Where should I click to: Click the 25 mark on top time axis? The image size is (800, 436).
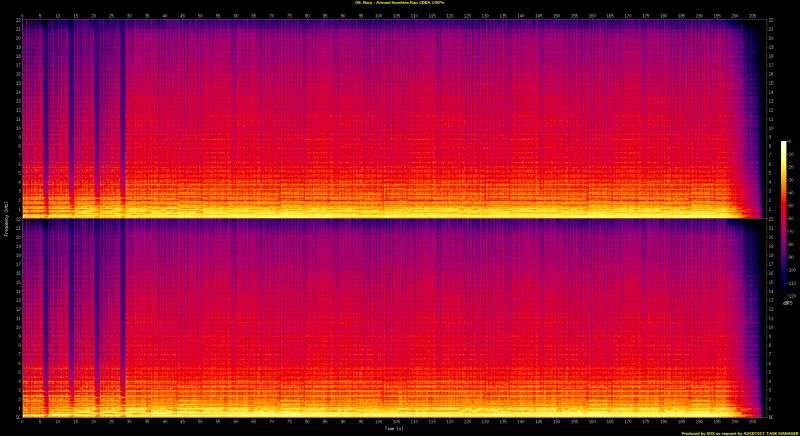tap(111, 16)
